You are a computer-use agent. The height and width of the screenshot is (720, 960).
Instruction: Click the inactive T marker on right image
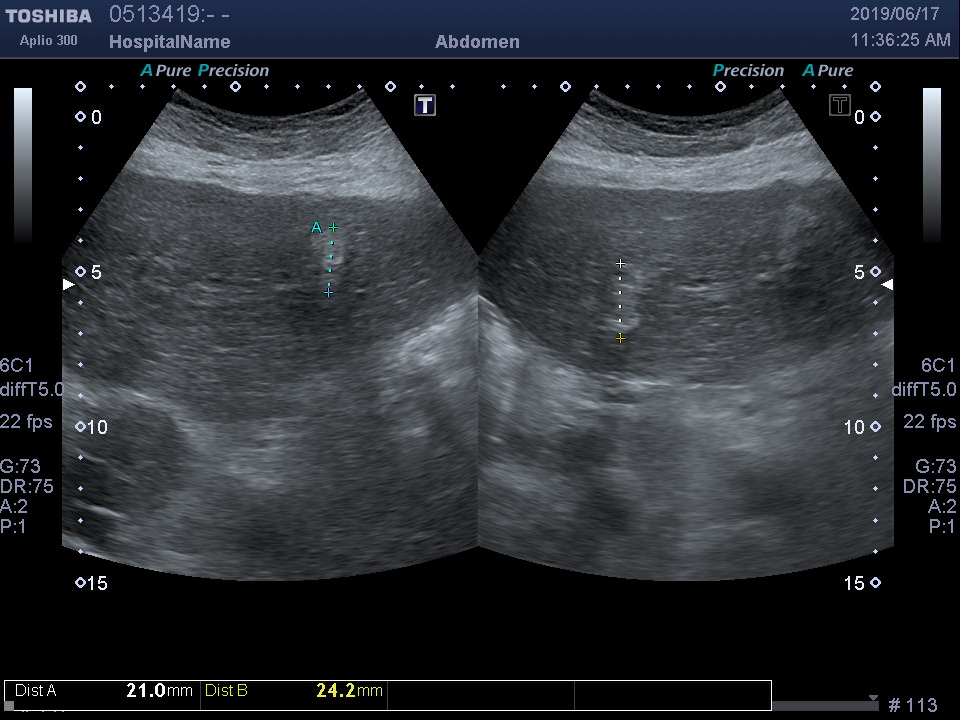point(839,105)
